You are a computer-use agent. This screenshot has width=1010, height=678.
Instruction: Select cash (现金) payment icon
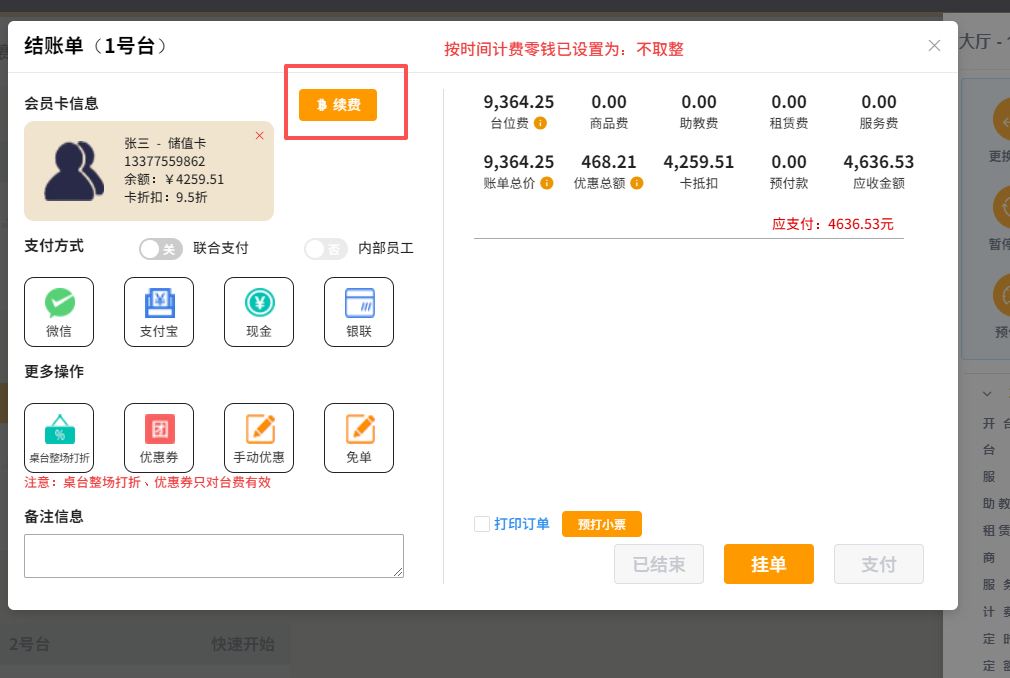(259, 311)
